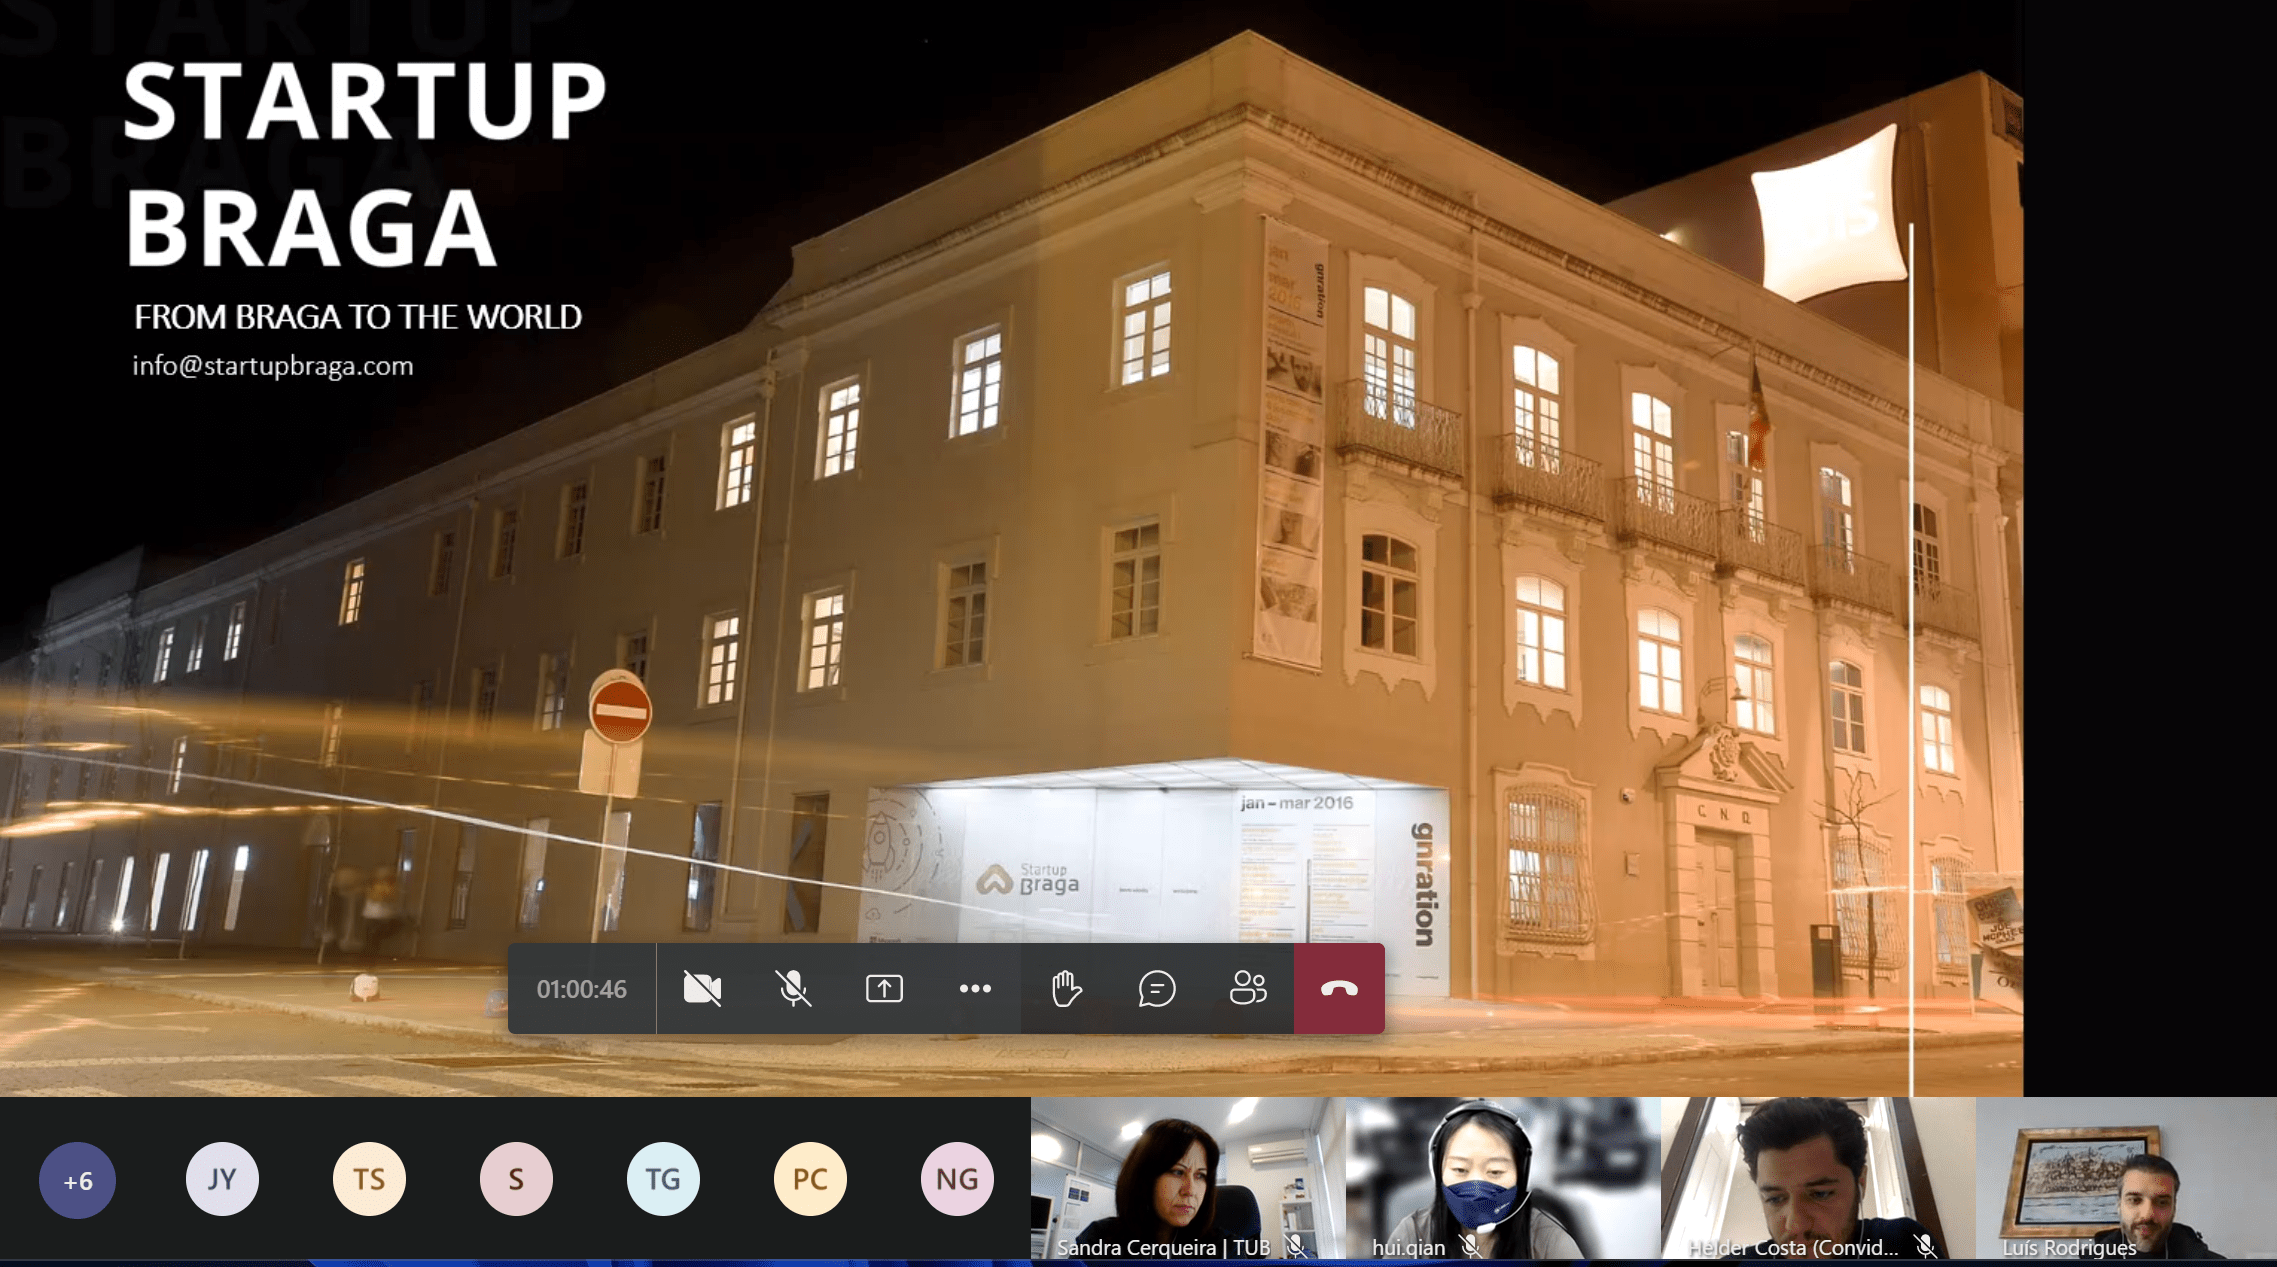Click Sandra Cerqueira's muted mic icon
The image size is (2277, 1267).
[x=1295, y=1246]
